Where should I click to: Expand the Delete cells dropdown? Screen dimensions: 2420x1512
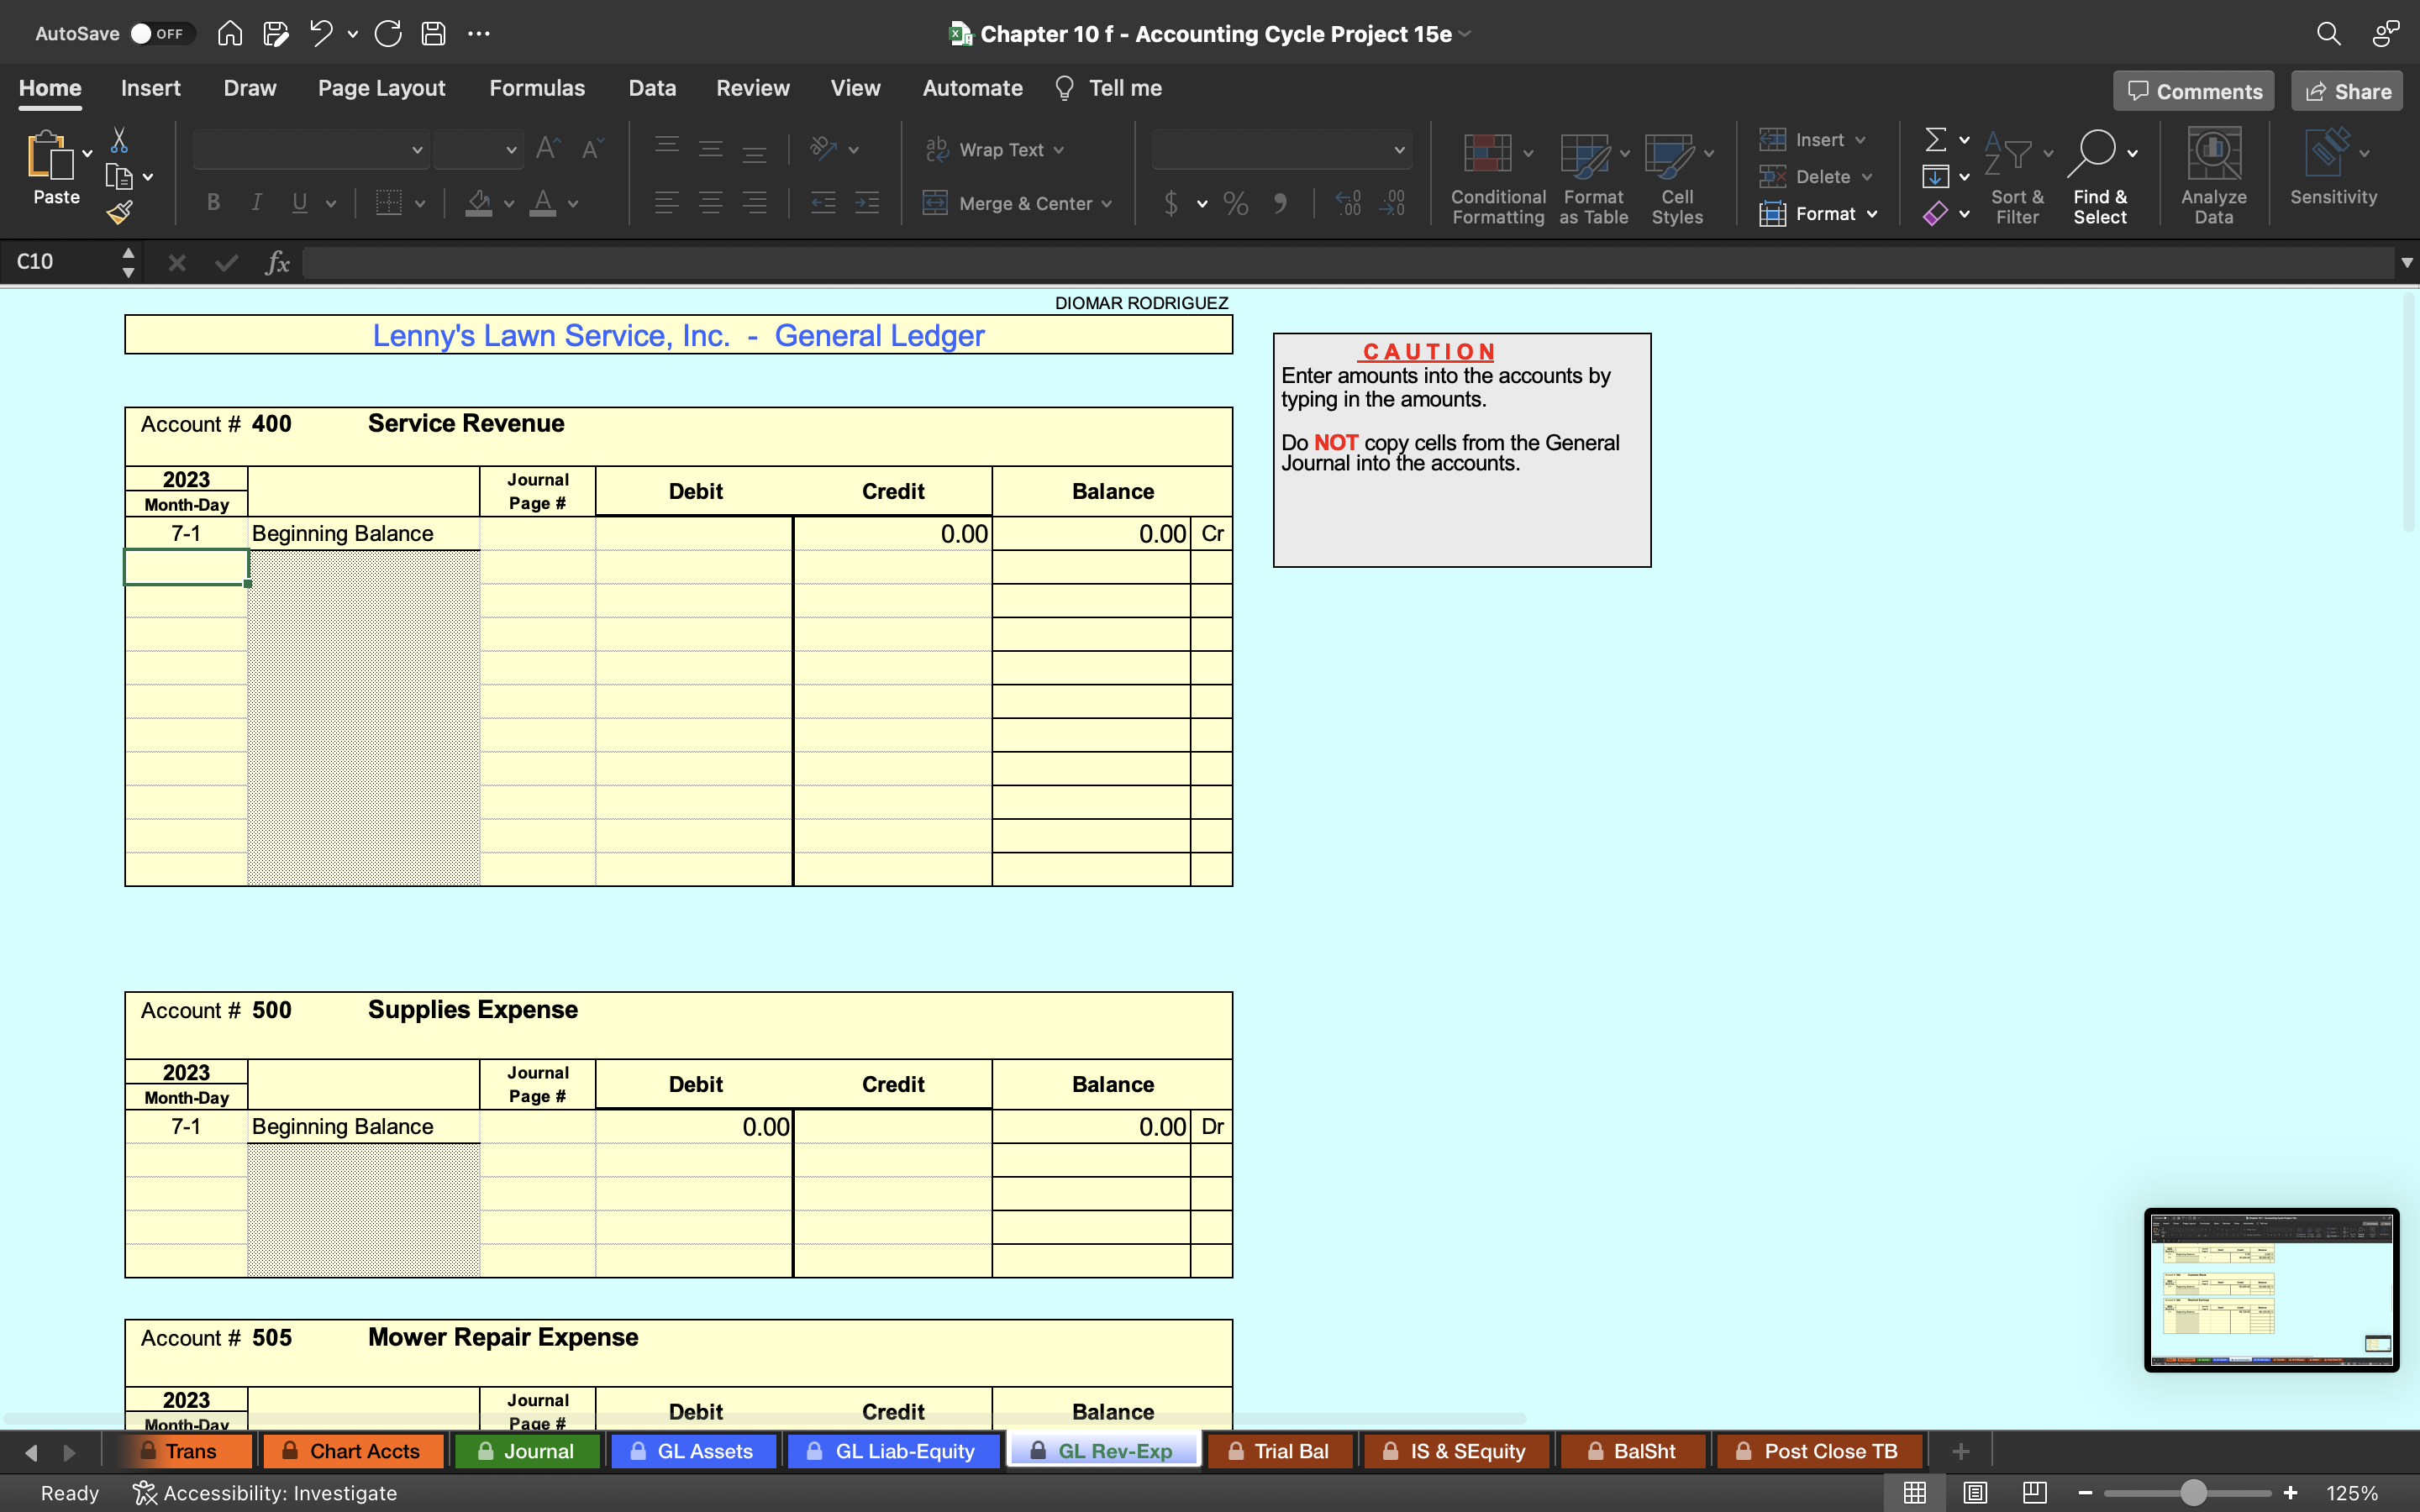(x=1867, y=177)
